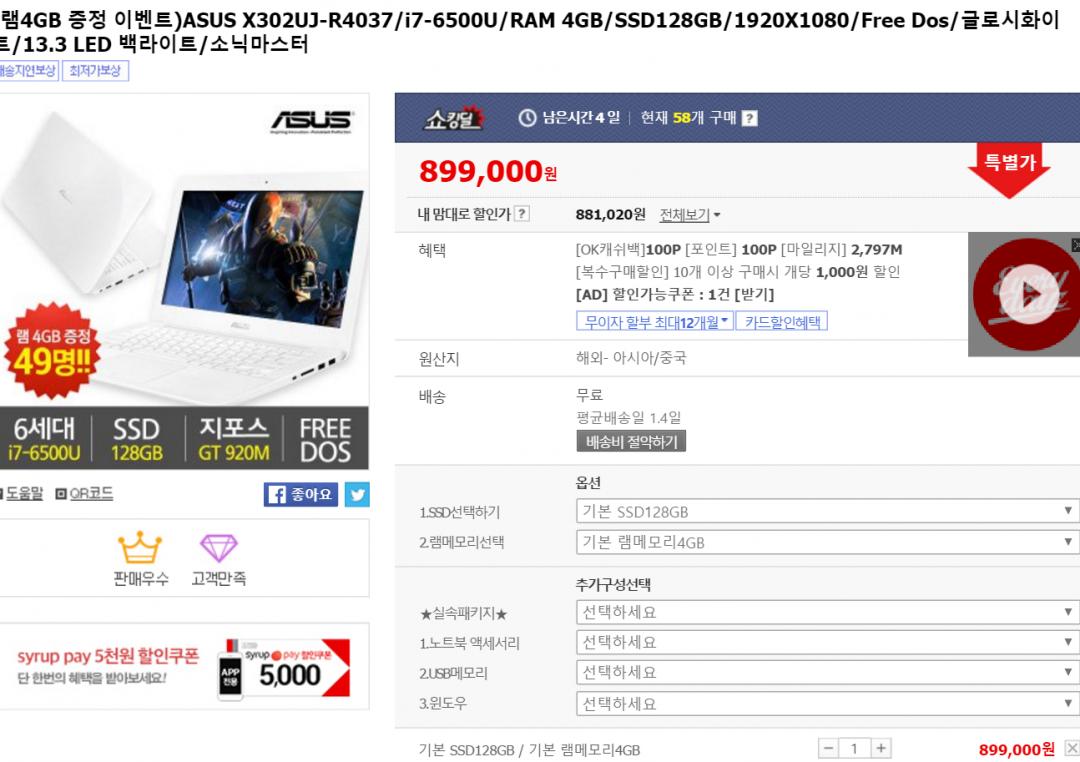This screenshot has width=1080, height=762.
Task: Expand the 노트북 액세서리 selection dropdown
Action: point(827,642)
